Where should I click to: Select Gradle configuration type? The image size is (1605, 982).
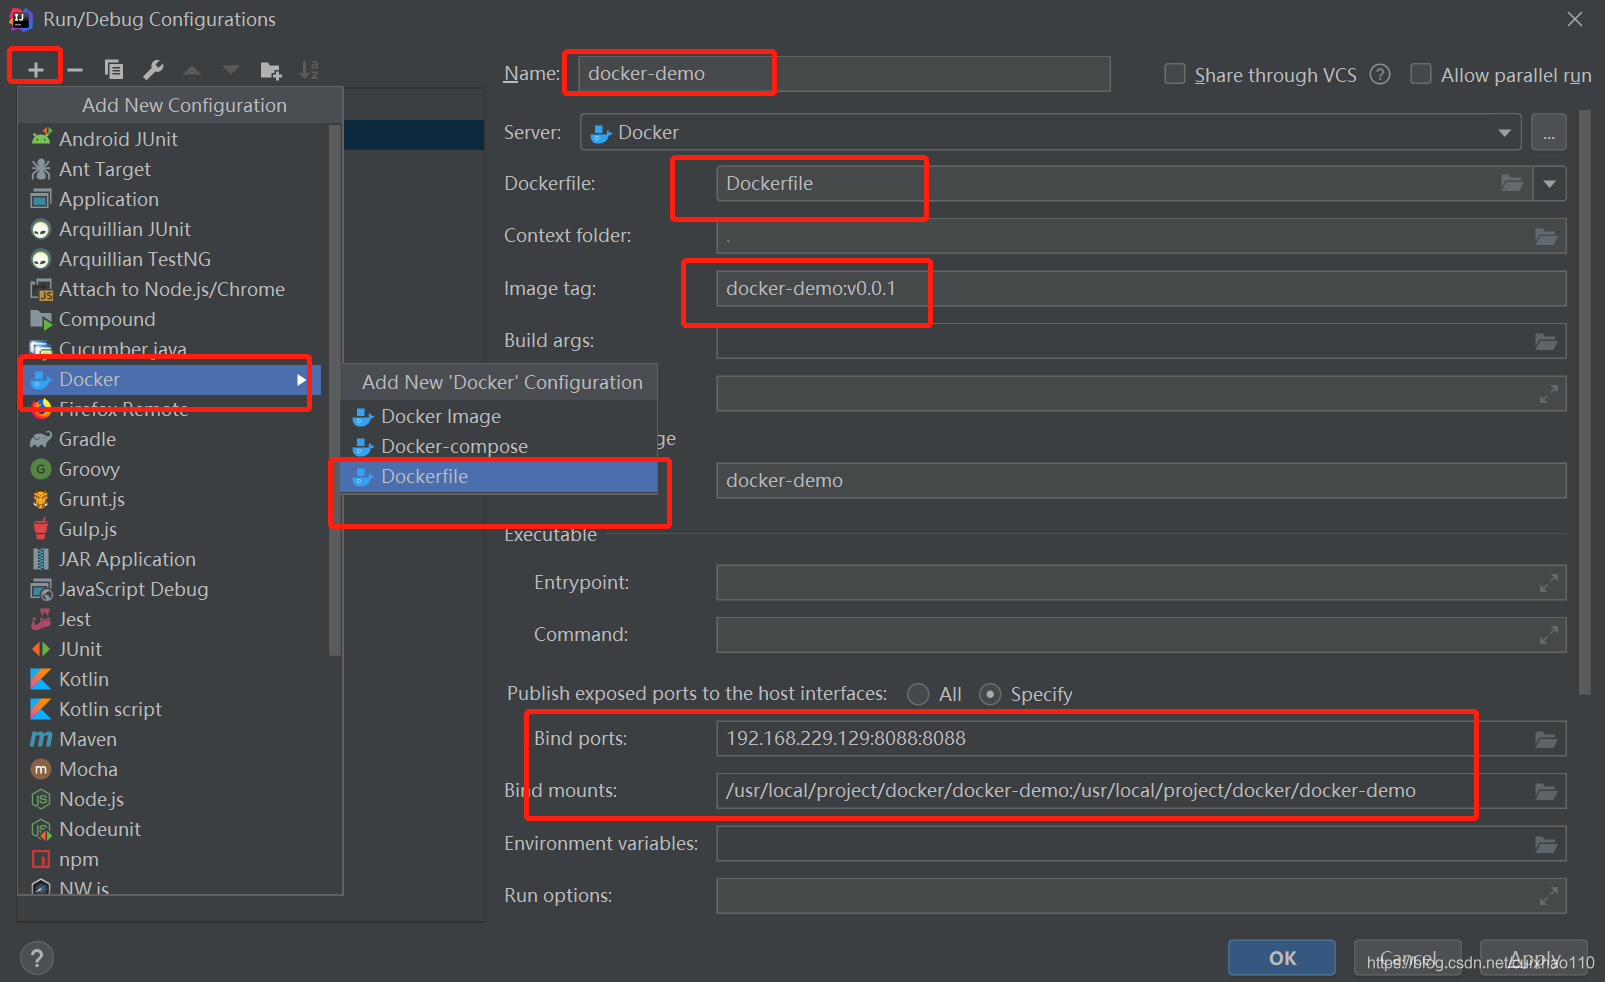coord(175,439)
